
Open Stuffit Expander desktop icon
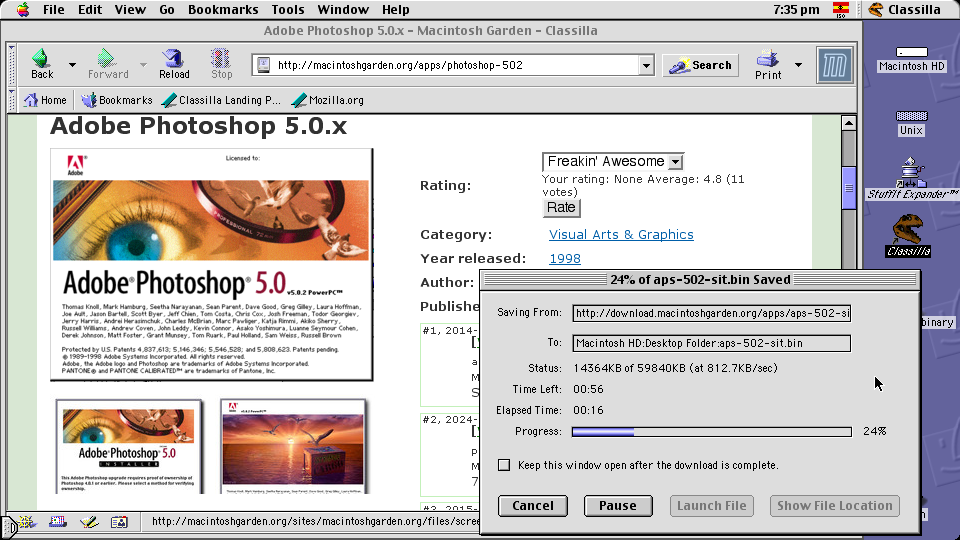911,171
